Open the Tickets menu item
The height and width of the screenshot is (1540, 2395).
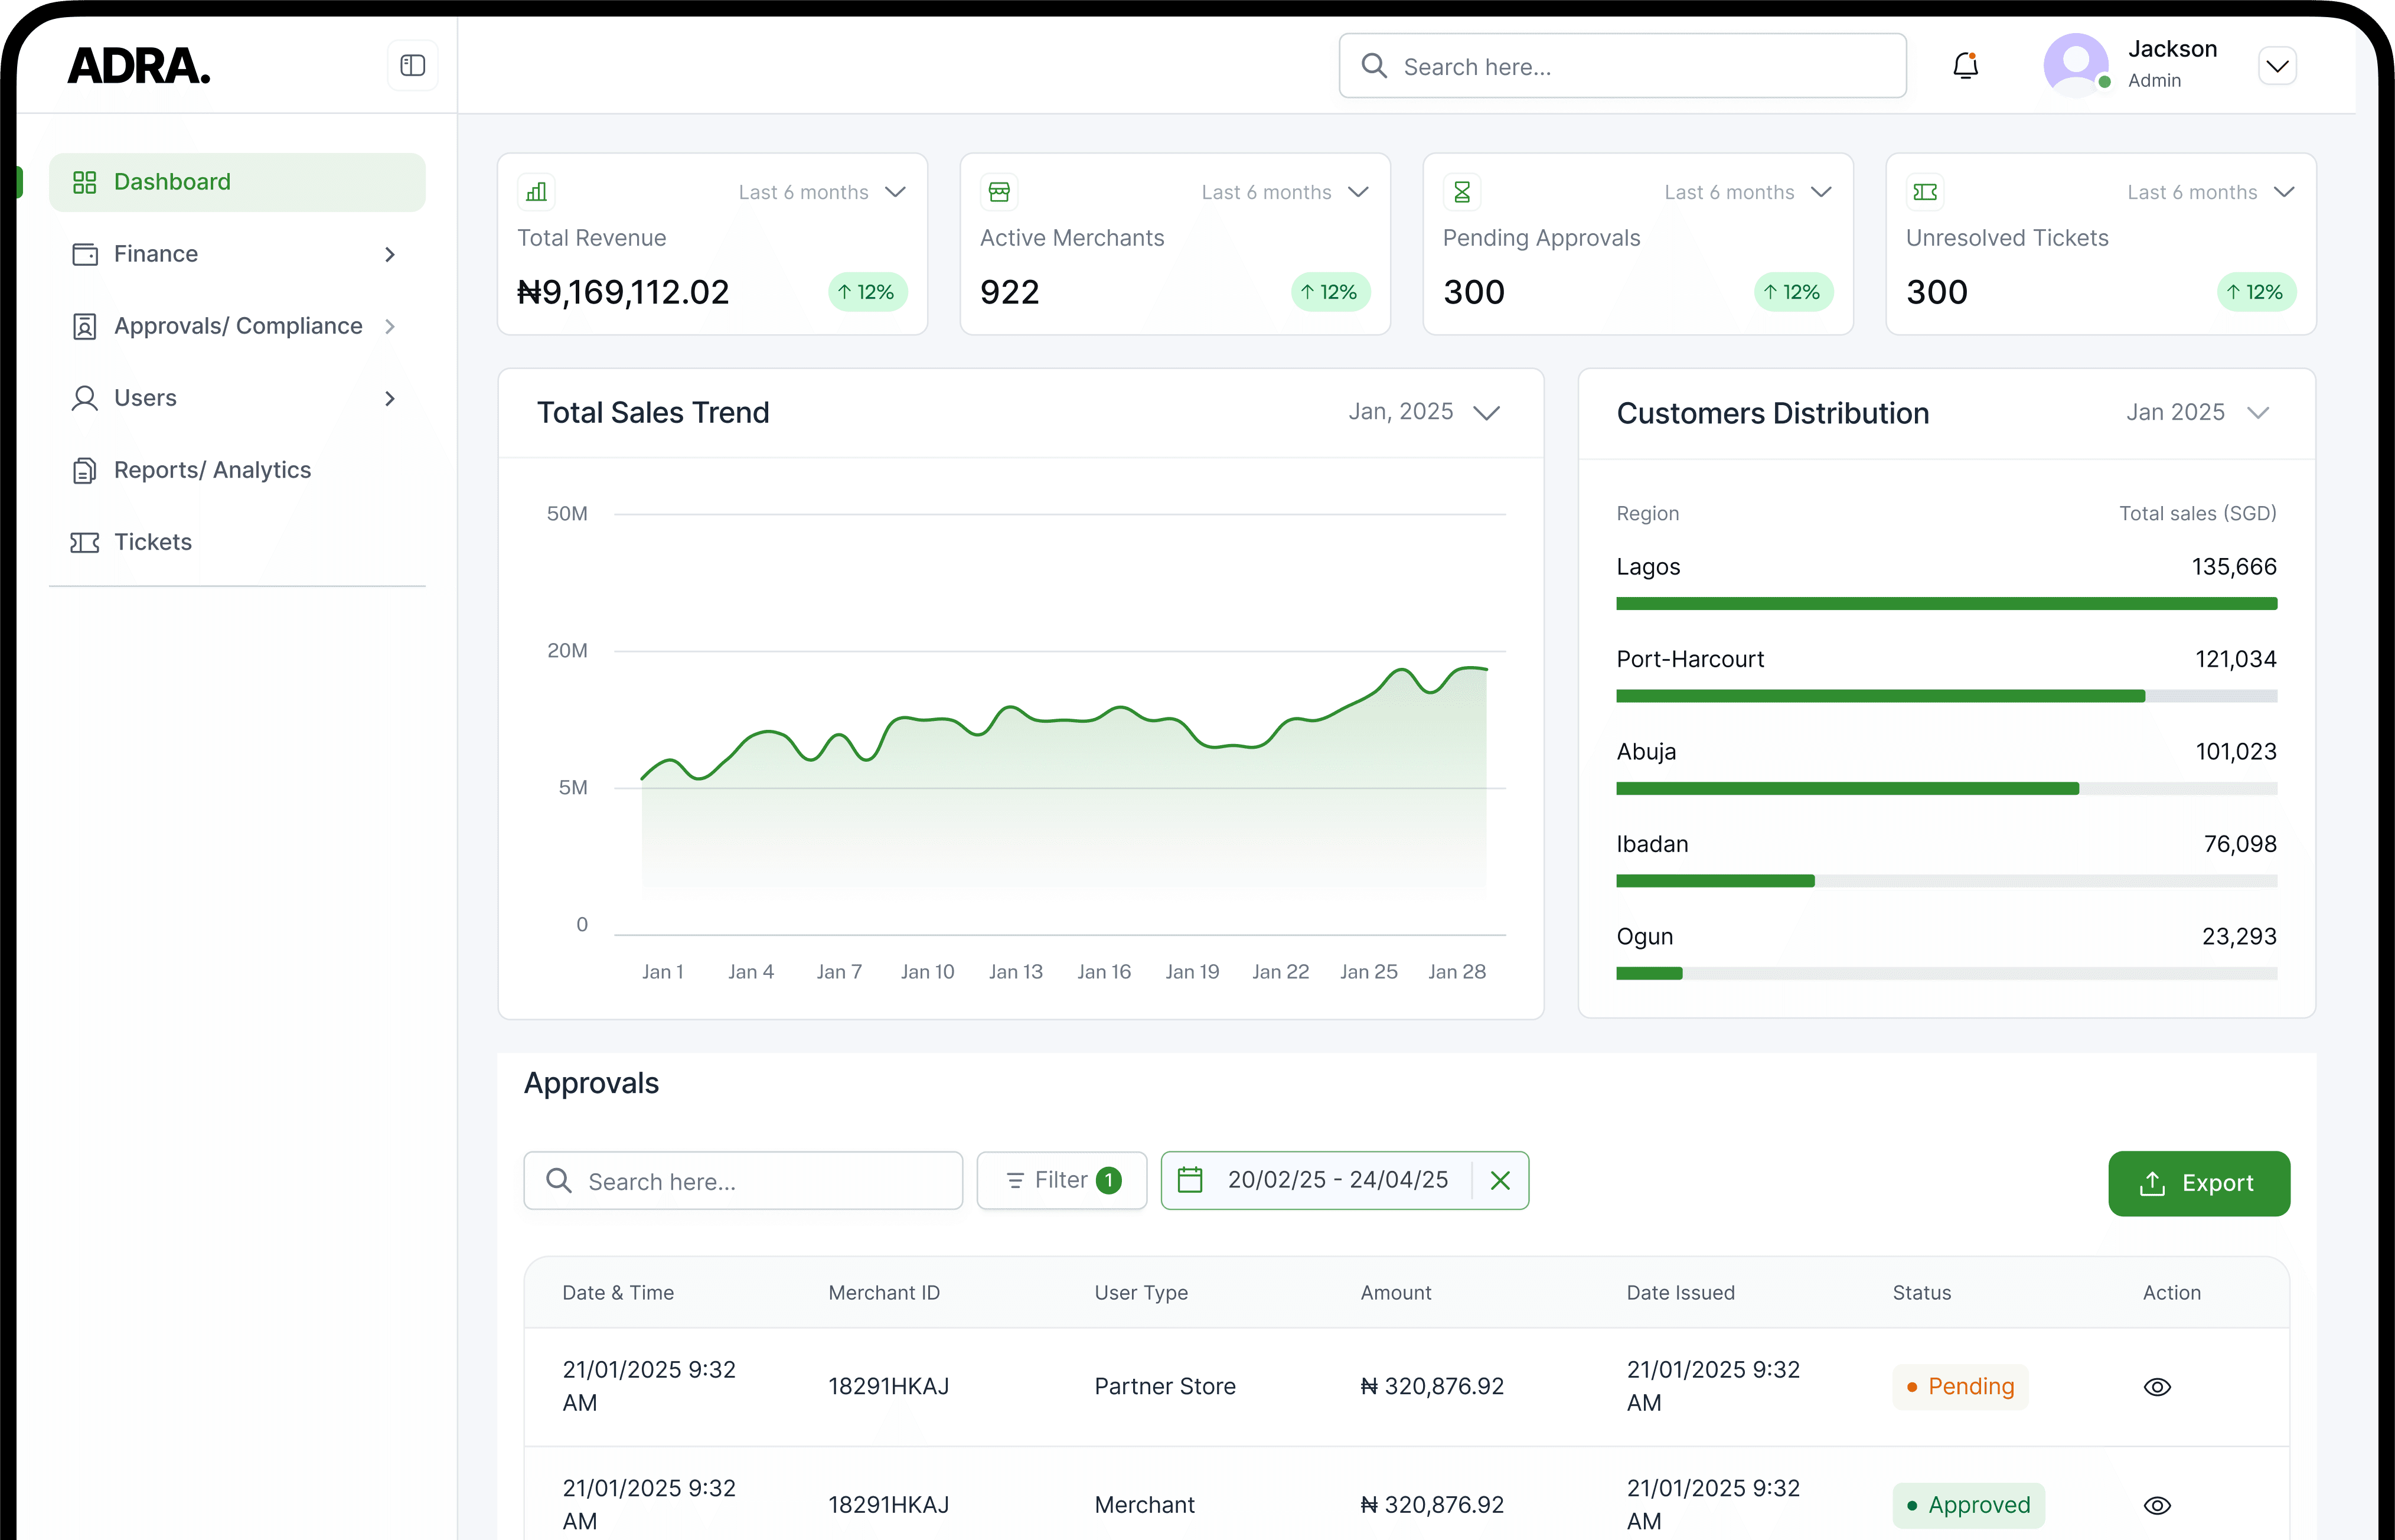click(x=237, y=542)
